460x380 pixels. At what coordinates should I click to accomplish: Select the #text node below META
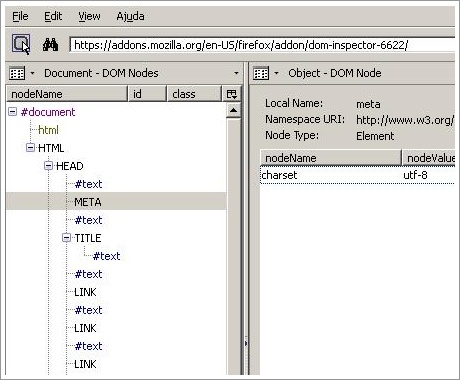click(88, 220)
